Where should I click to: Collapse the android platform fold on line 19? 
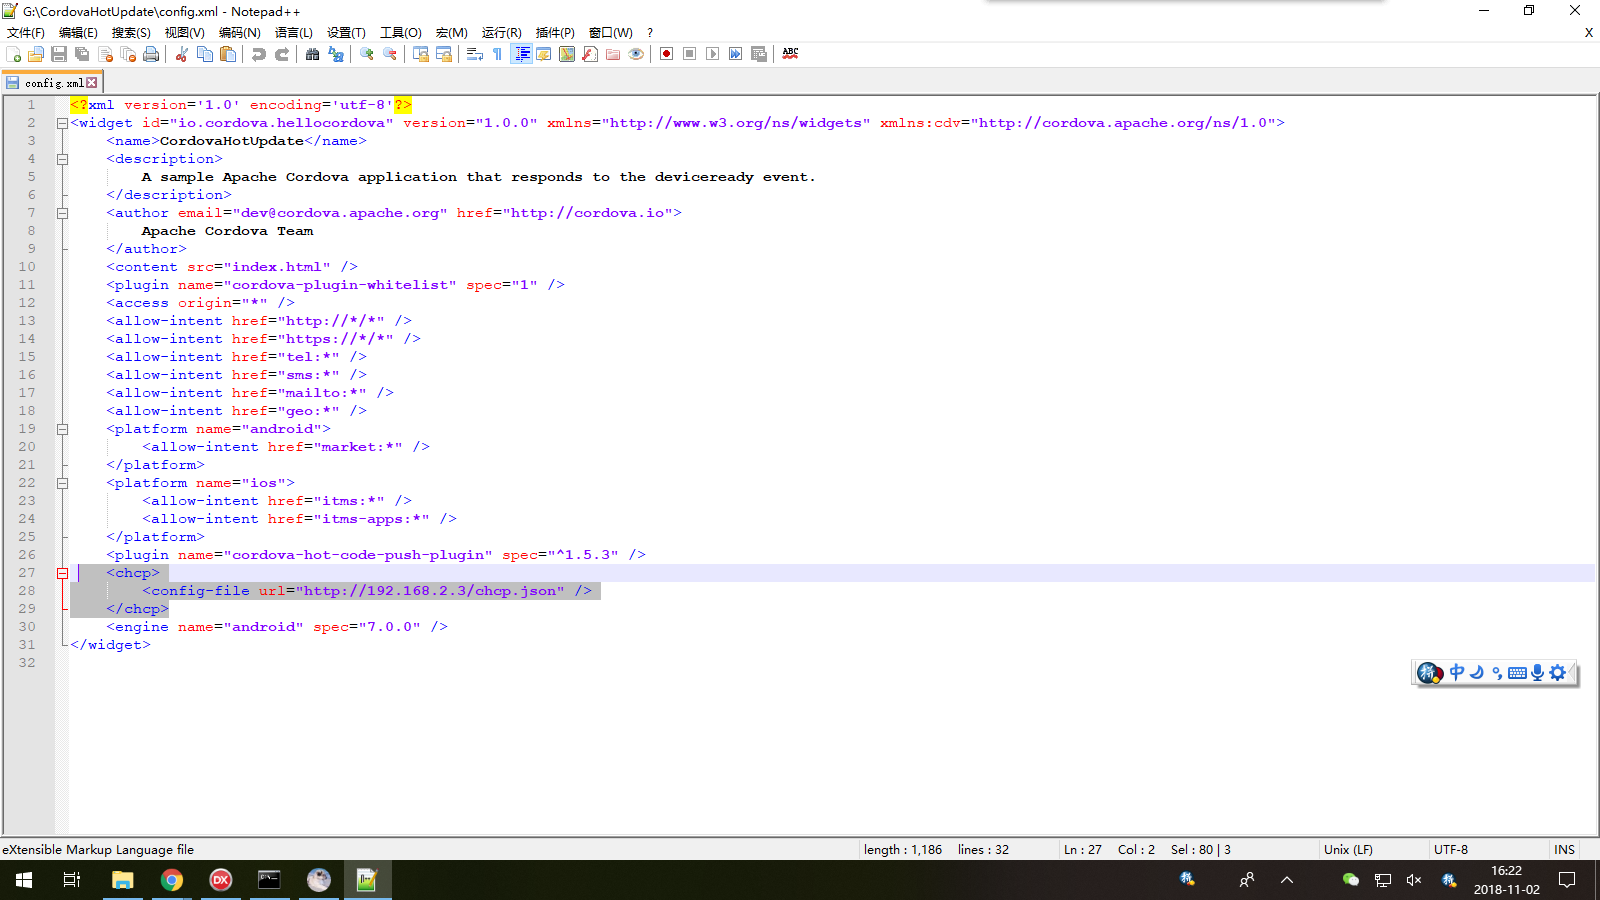point(62,429)
